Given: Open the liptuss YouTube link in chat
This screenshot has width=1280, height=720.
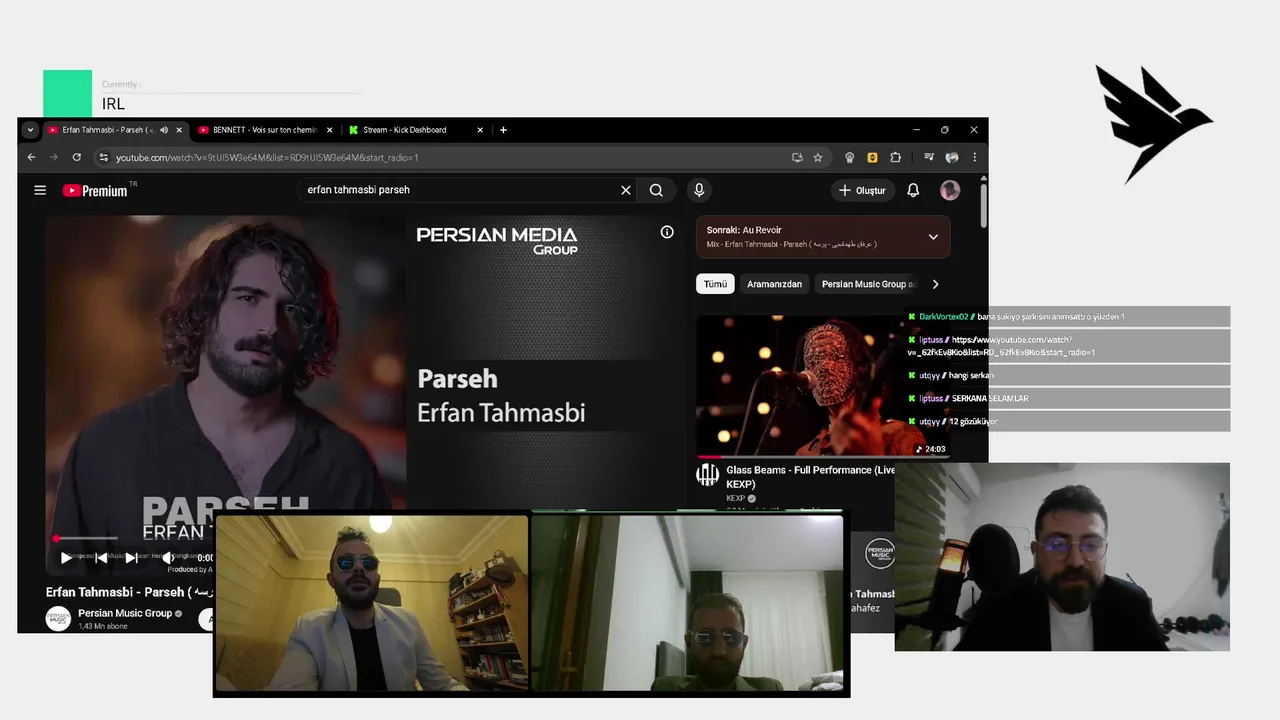Looking at the screenshot, I should coord(1001,346).
